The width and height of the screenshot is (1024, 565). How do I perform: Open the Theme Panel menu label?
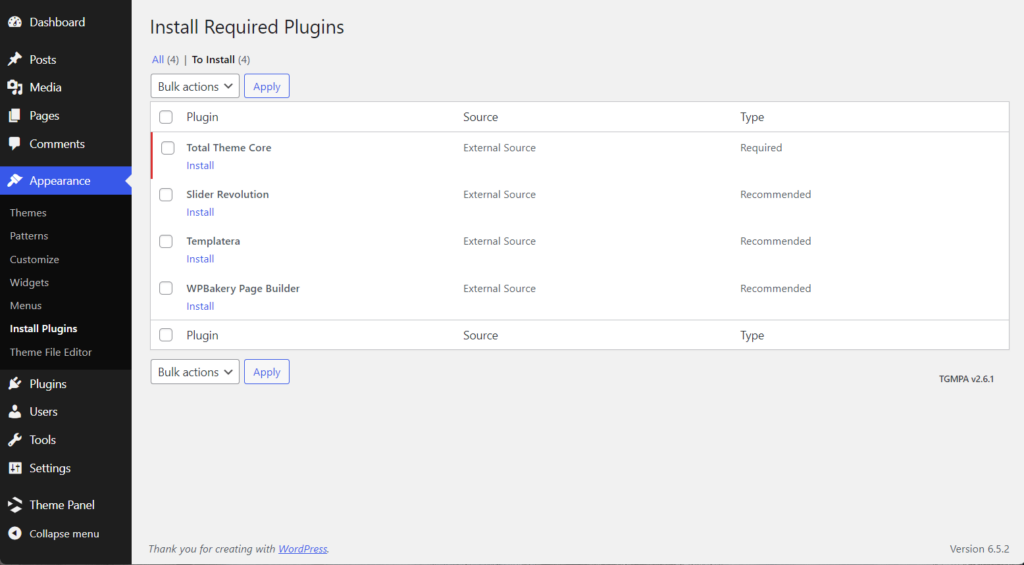pyautogui.click(x=61, y=505)
